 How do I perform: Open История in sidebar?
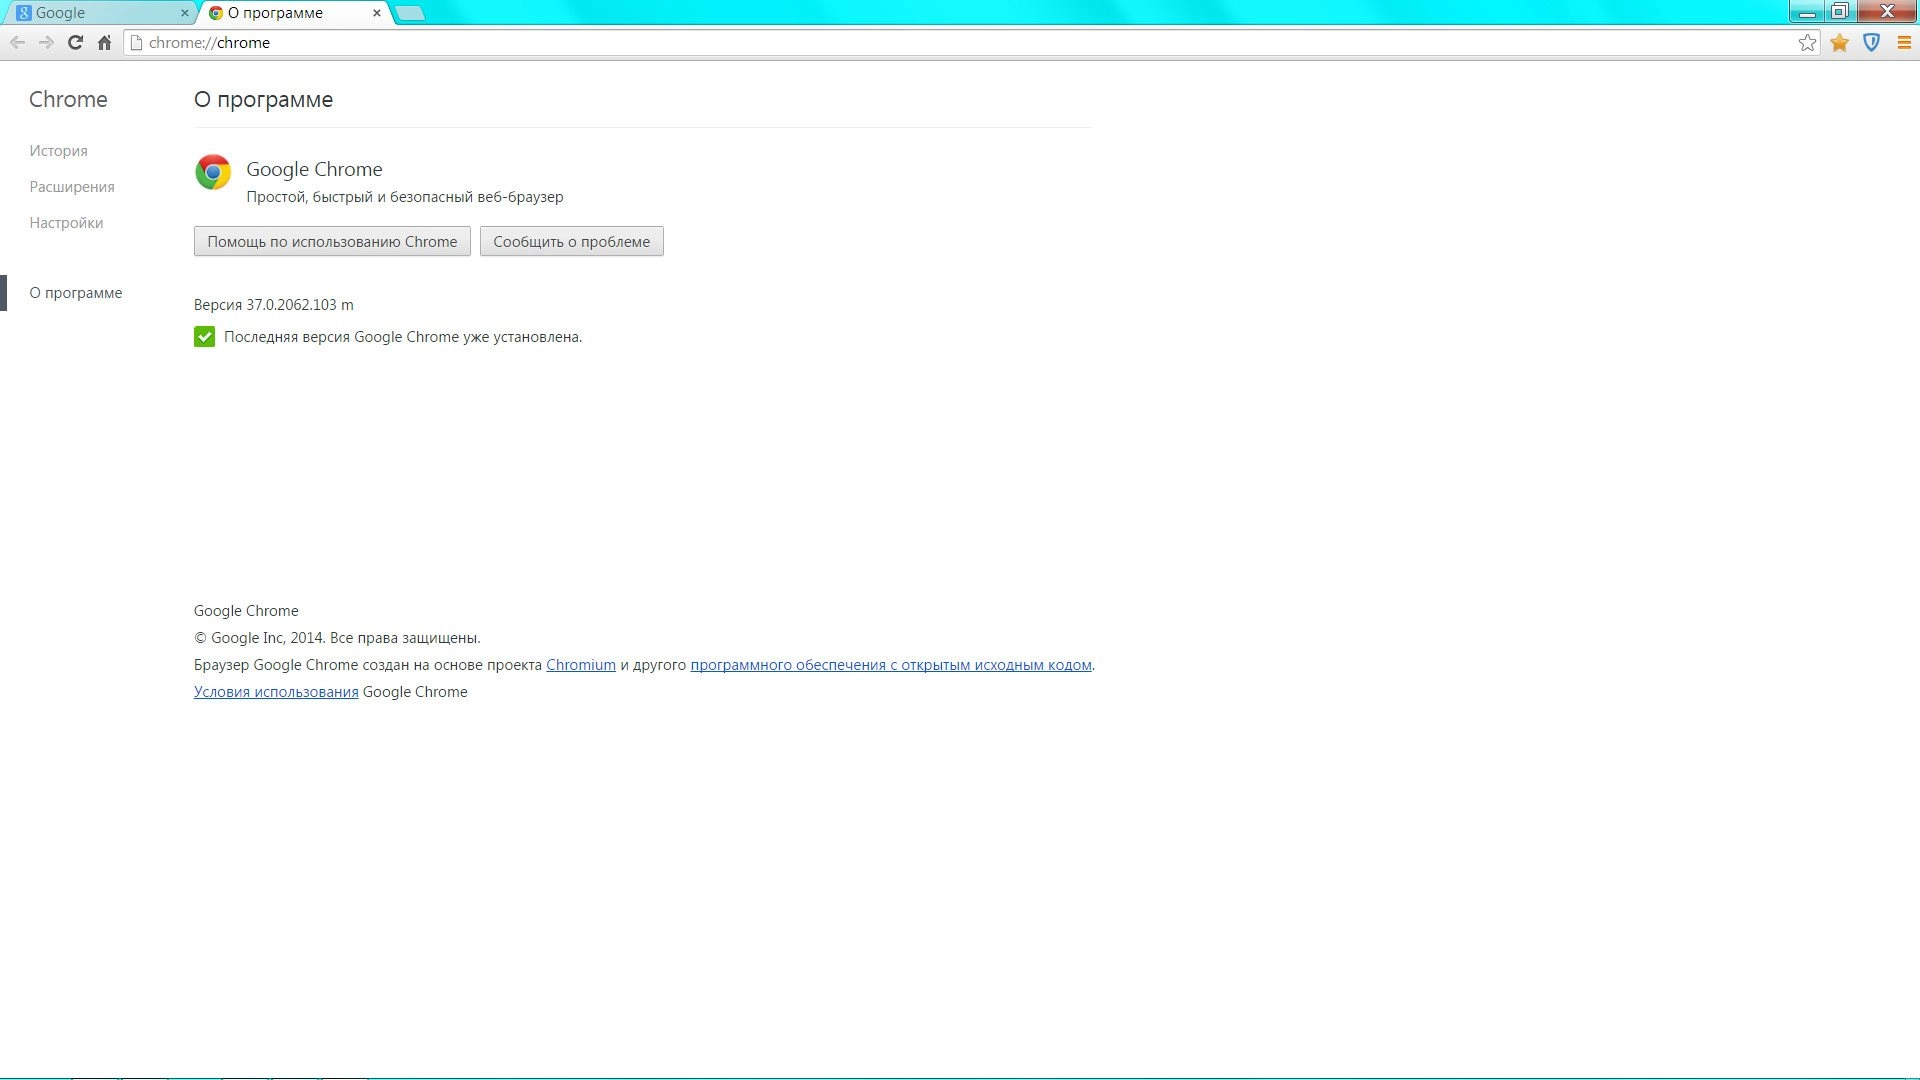[x=58, y=151]
